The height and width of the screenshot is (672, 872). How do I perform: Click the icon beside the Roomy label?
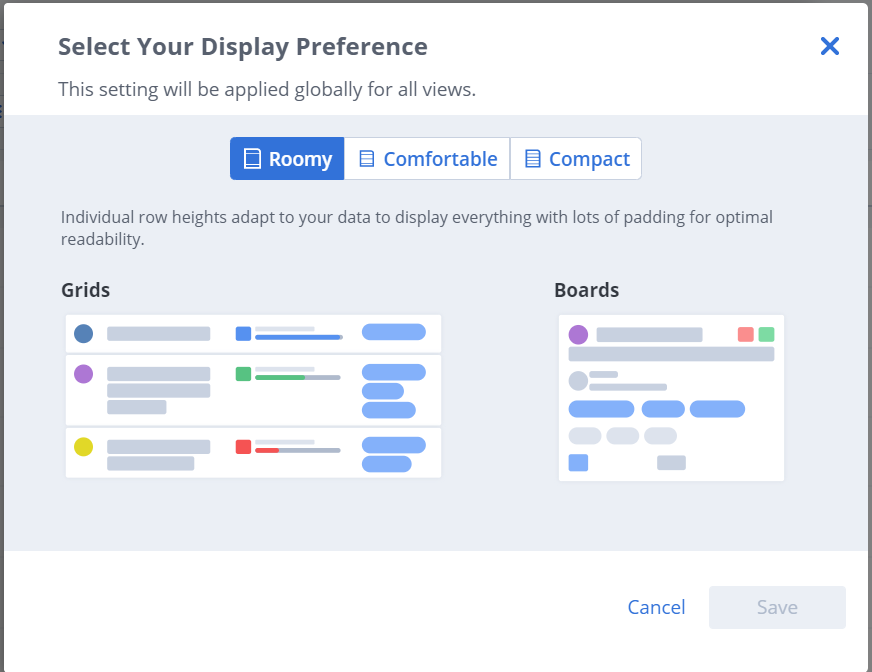click(253, 159)
